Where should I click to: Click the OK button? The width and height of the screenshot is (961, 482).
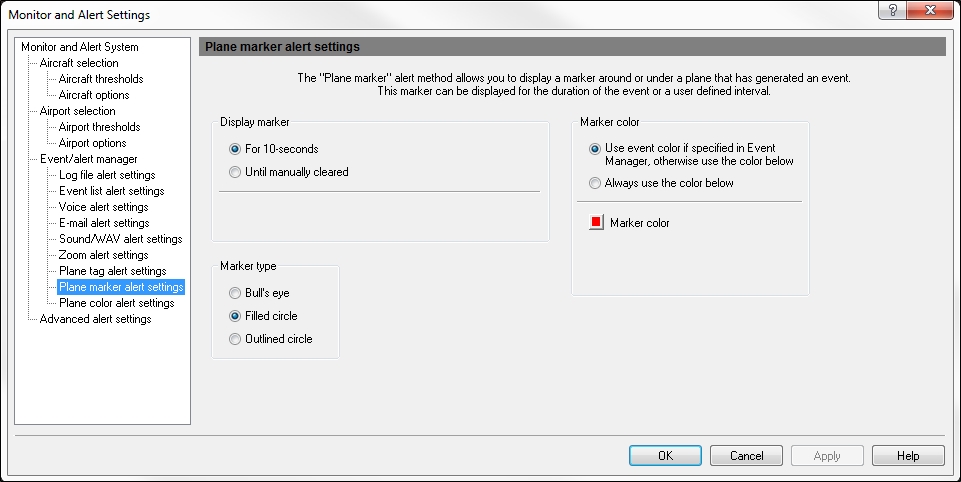click(665, 456)
